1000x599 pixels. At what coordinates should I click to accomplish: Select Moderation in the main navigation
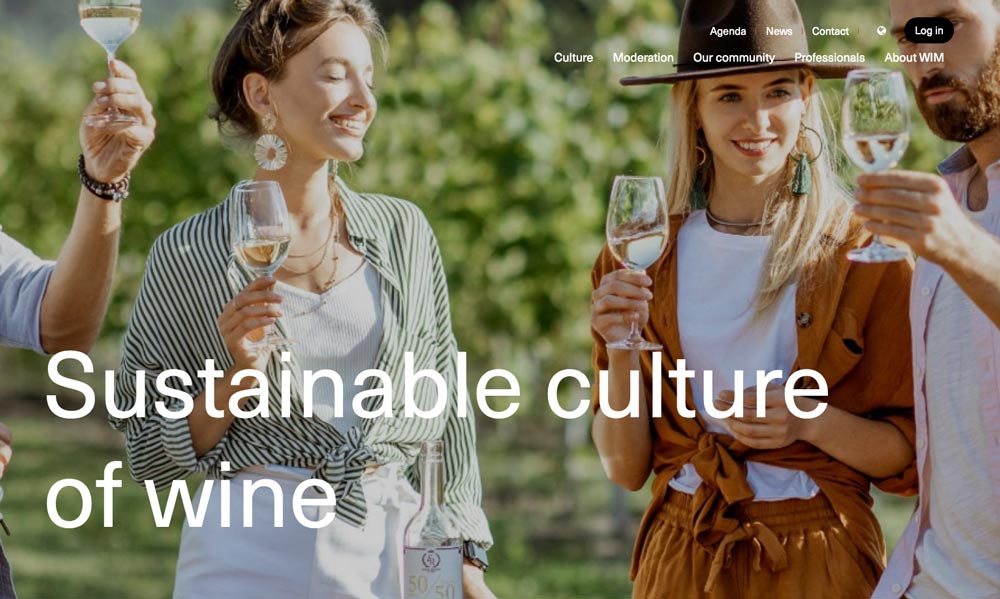[643, 57]
